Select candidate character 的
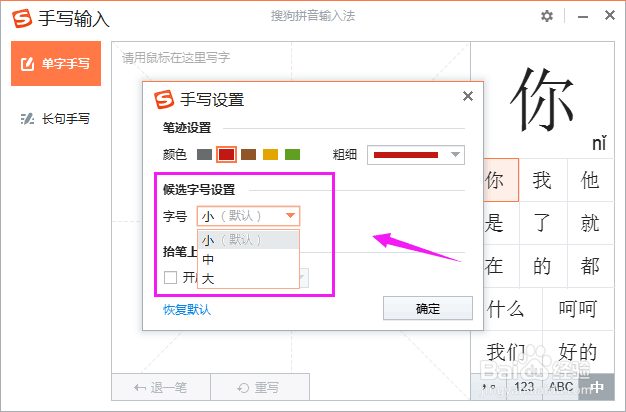The image size is (626, 412). [x=543, y=266]
